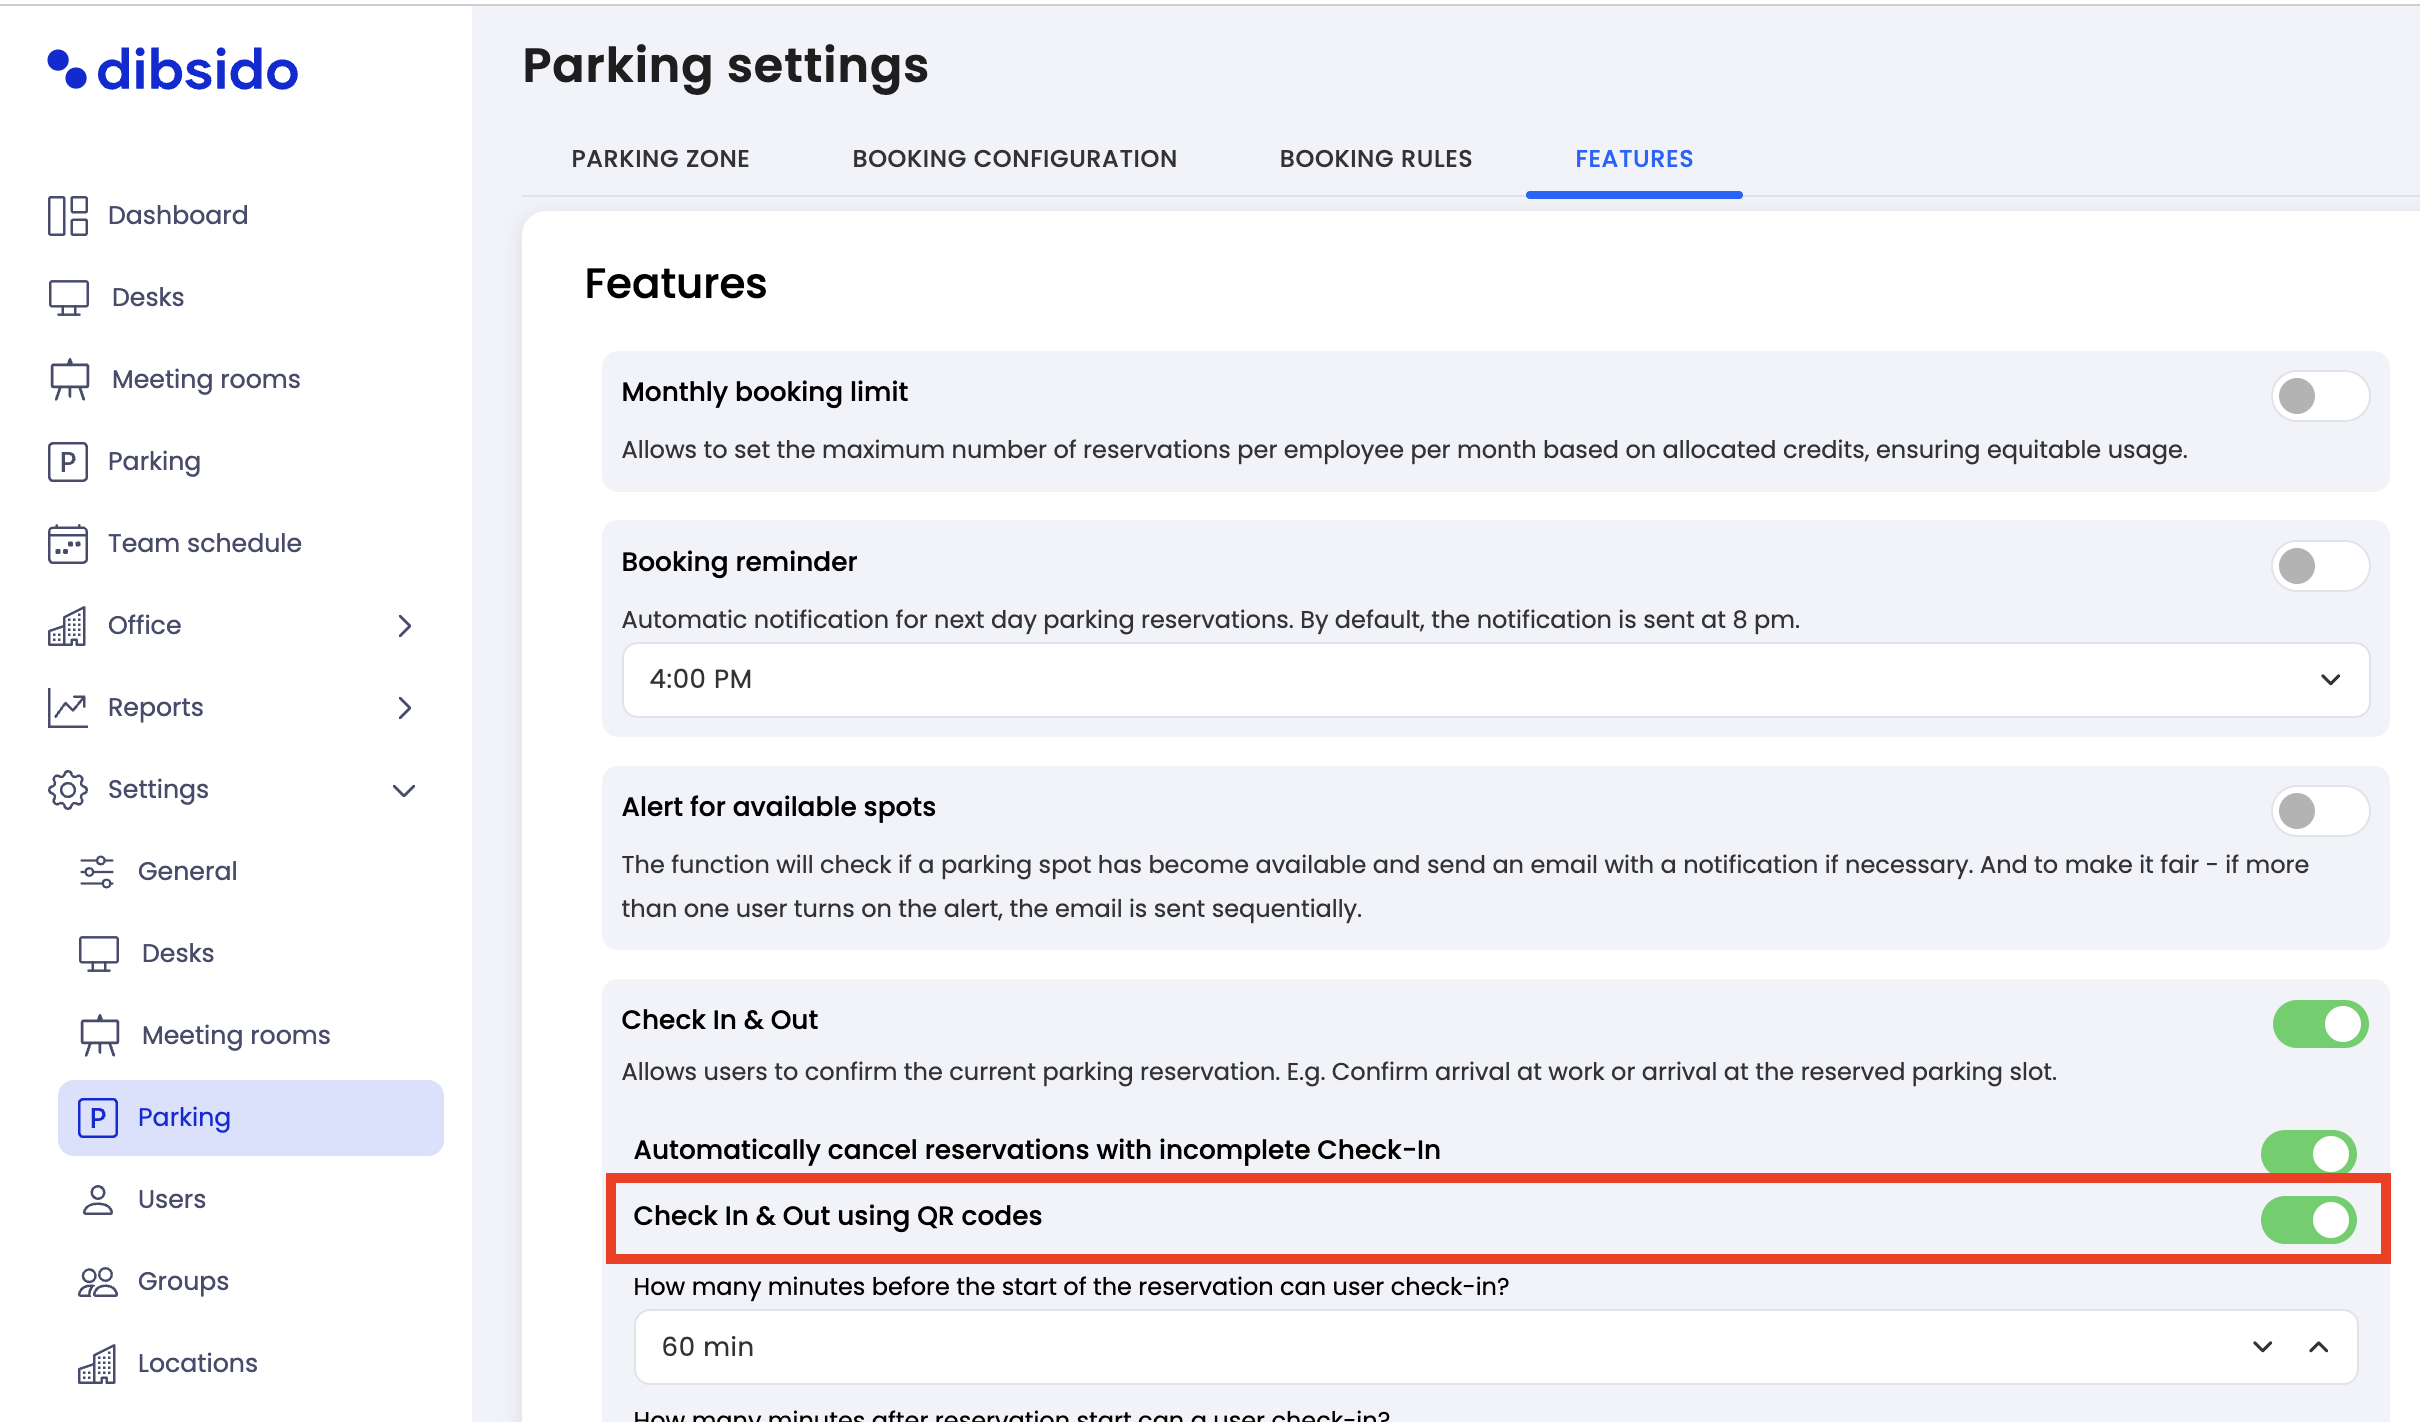Enable the Monthly booking limit toggle

2319,396
